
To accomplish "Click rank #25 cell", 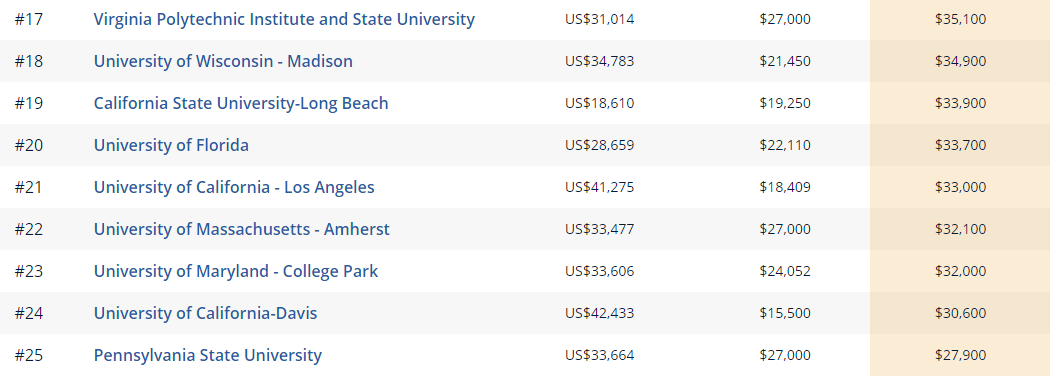I will tap(29, 355).
